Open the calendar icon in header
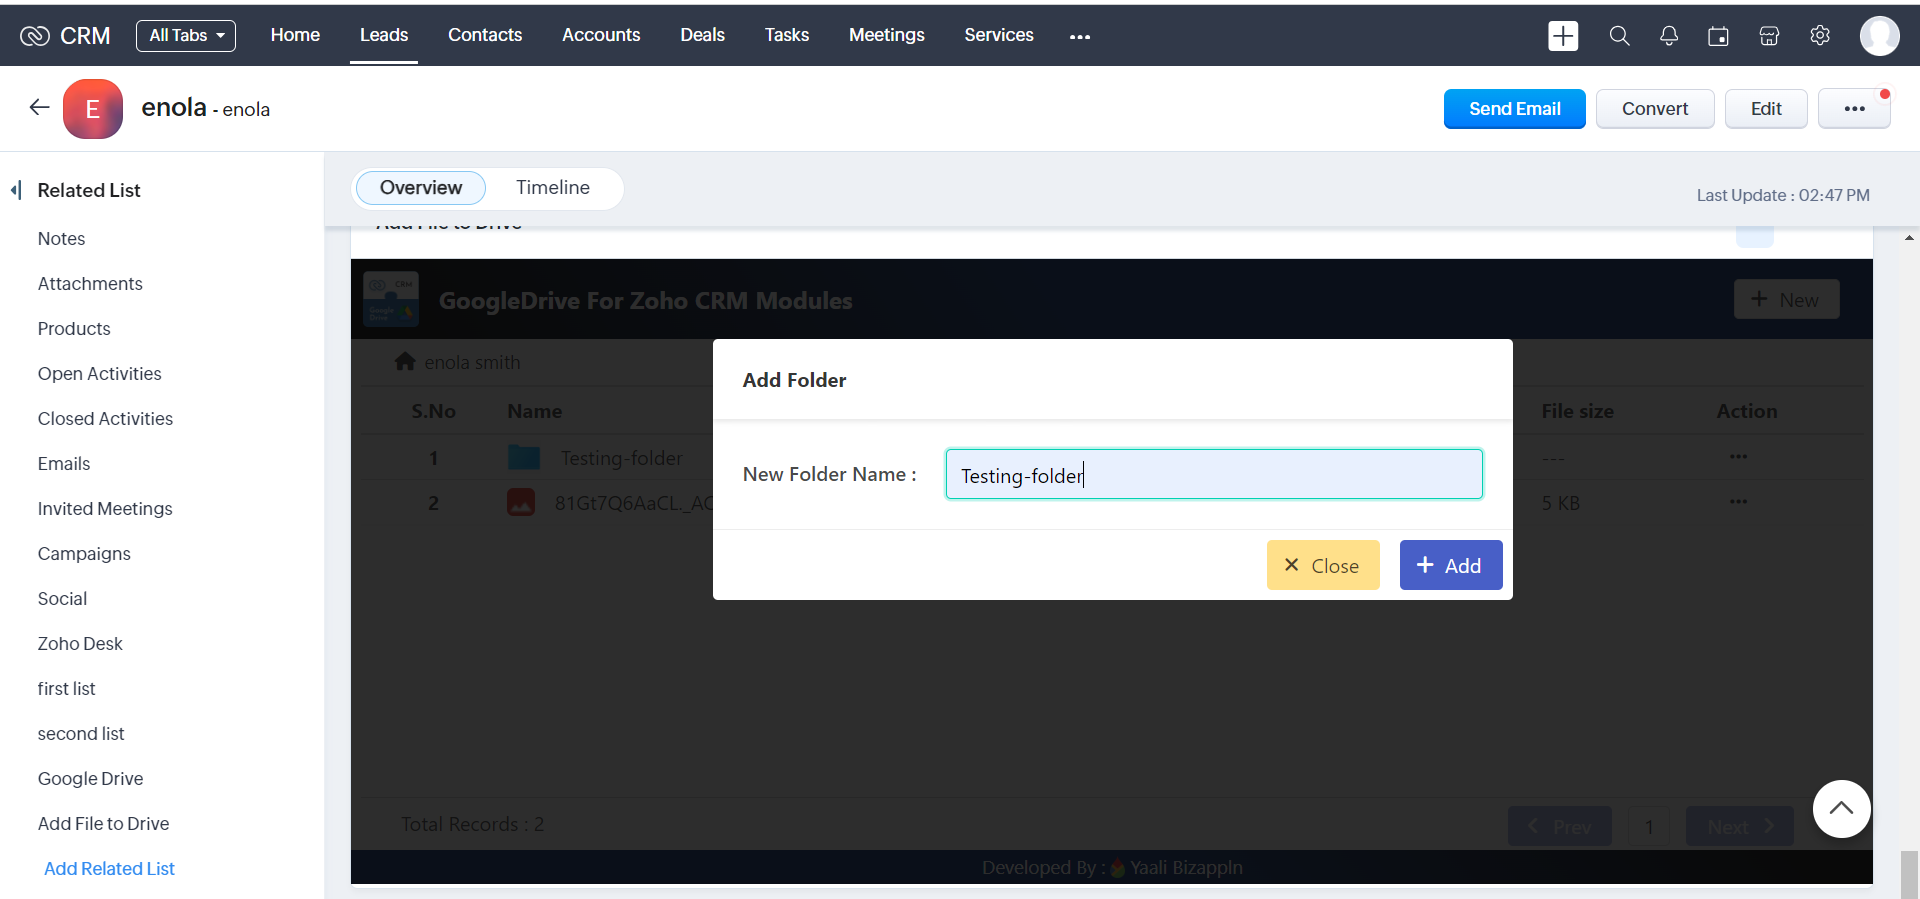The height and width of the screenshot is (899, 1920). (1718, 36)
